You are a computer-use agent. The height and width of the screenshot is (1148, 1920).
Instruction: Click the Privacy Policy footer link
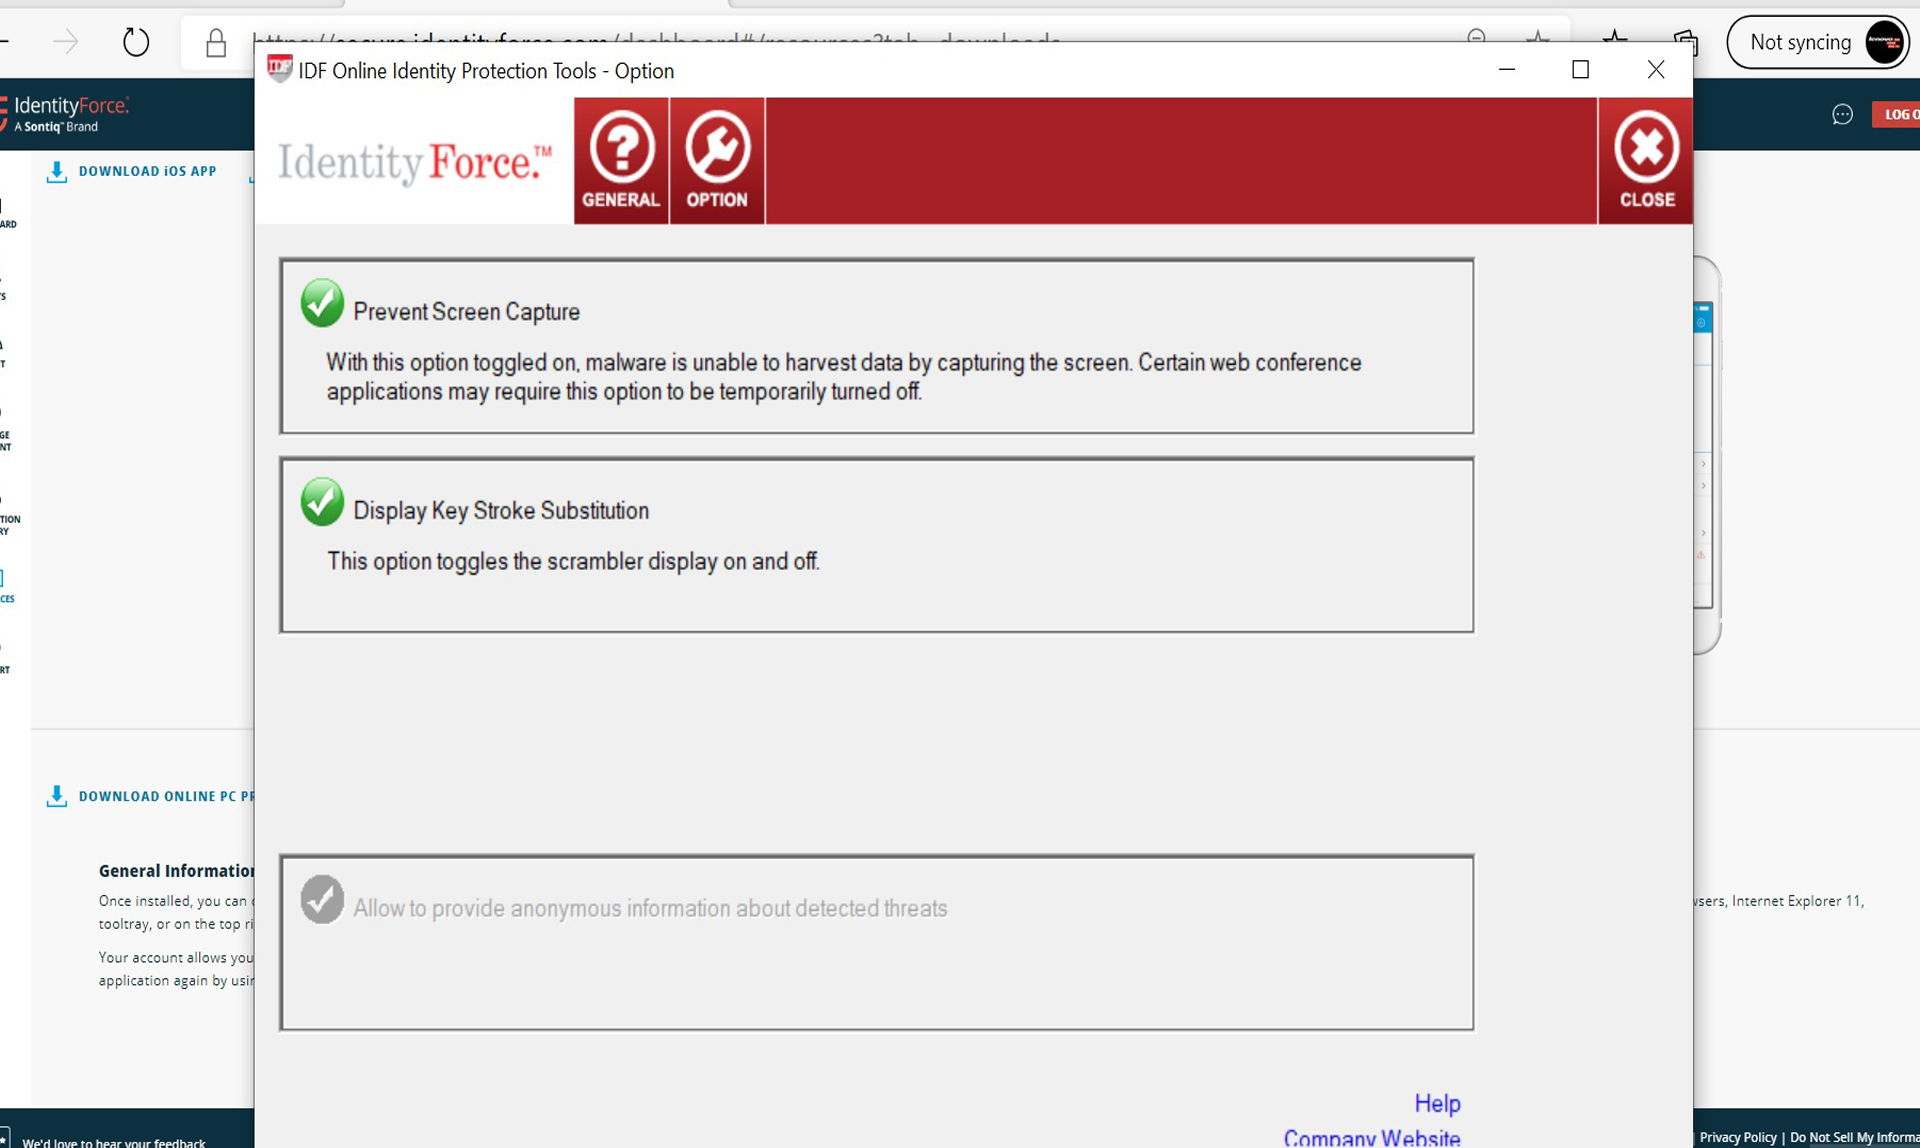(1737, 1137)
